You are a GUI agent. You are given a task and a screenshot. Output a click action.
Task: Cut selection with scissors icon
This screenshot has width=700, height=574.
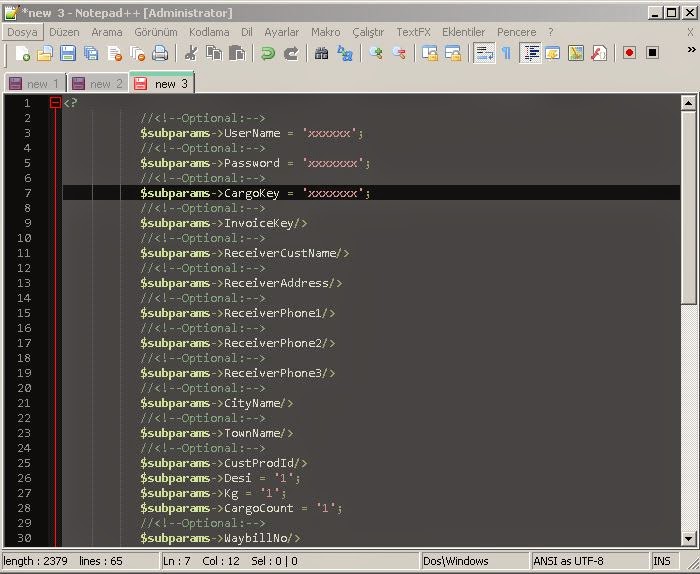191,53
